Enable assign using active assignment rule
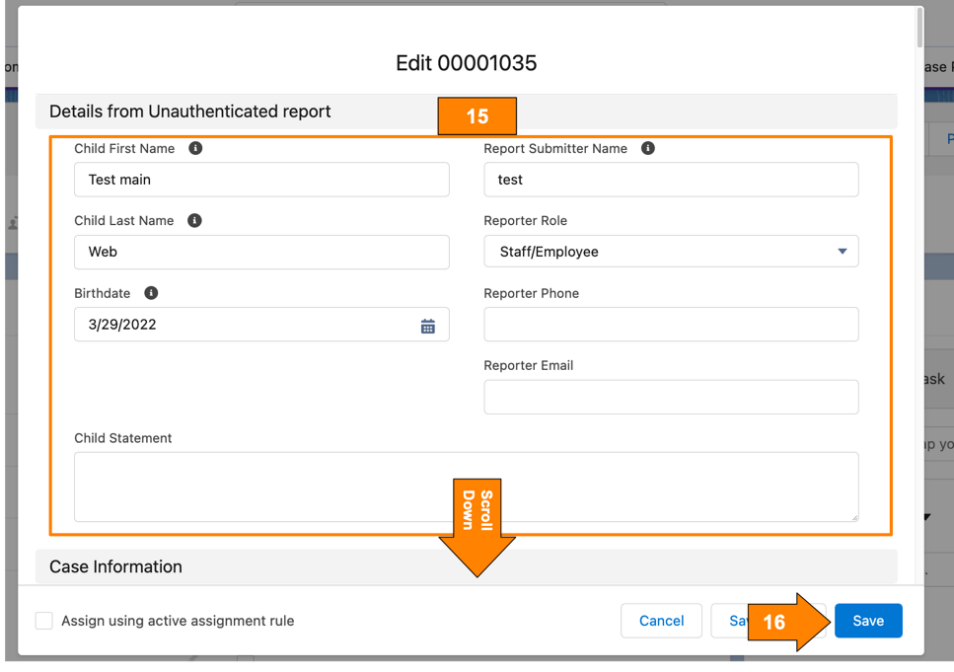Image resolution: width=954 pixels, height=672 pixels. pyautogui.click(x=44, y=620)
